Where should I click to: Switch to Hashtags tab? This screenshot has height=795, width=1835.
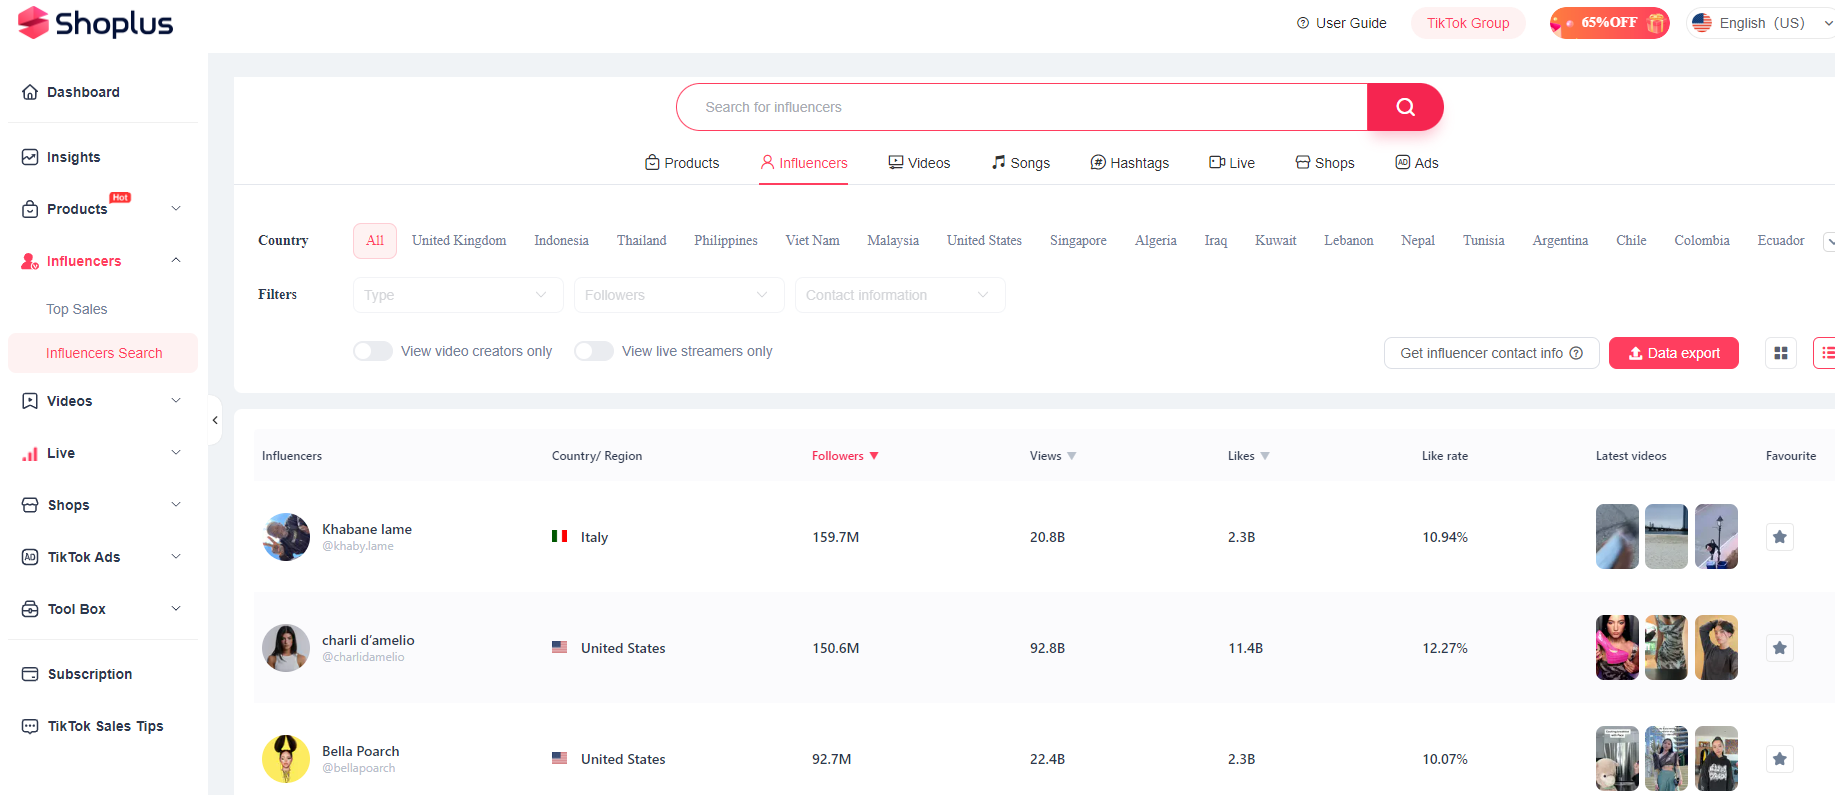(1129, 163)
